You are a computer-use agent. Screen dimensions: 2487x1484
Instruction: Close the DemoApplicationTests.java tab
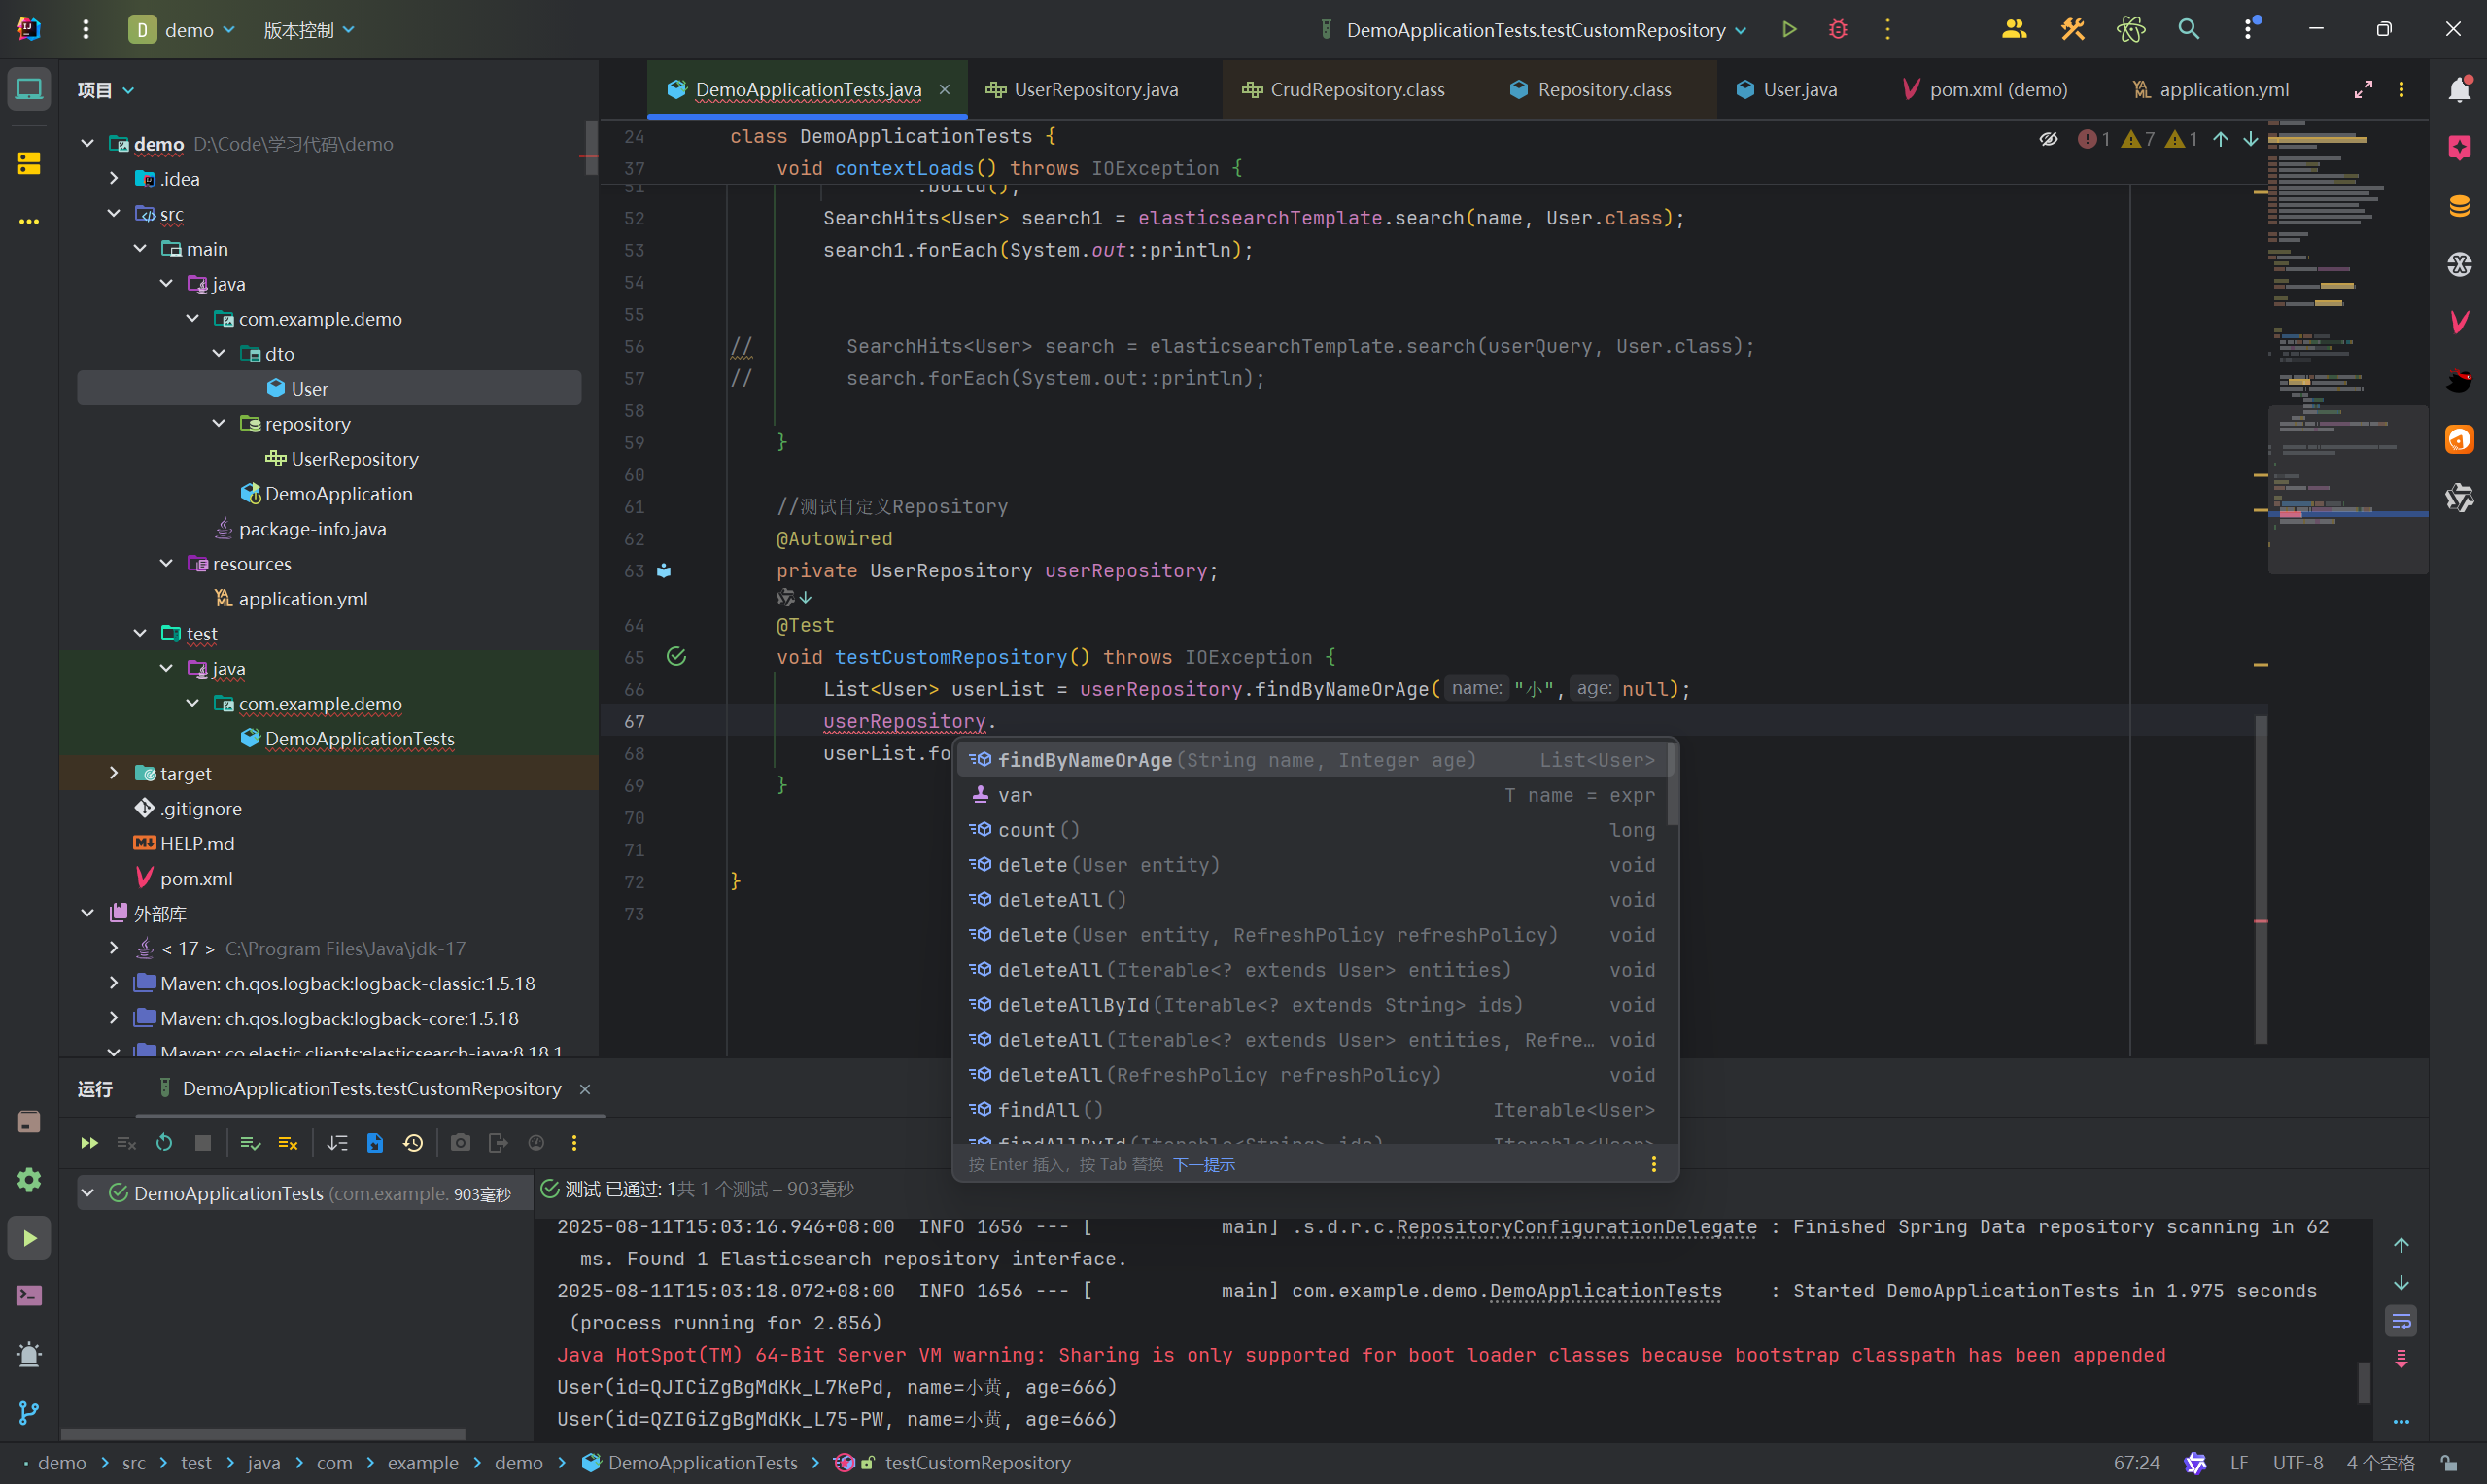point(944,90)
